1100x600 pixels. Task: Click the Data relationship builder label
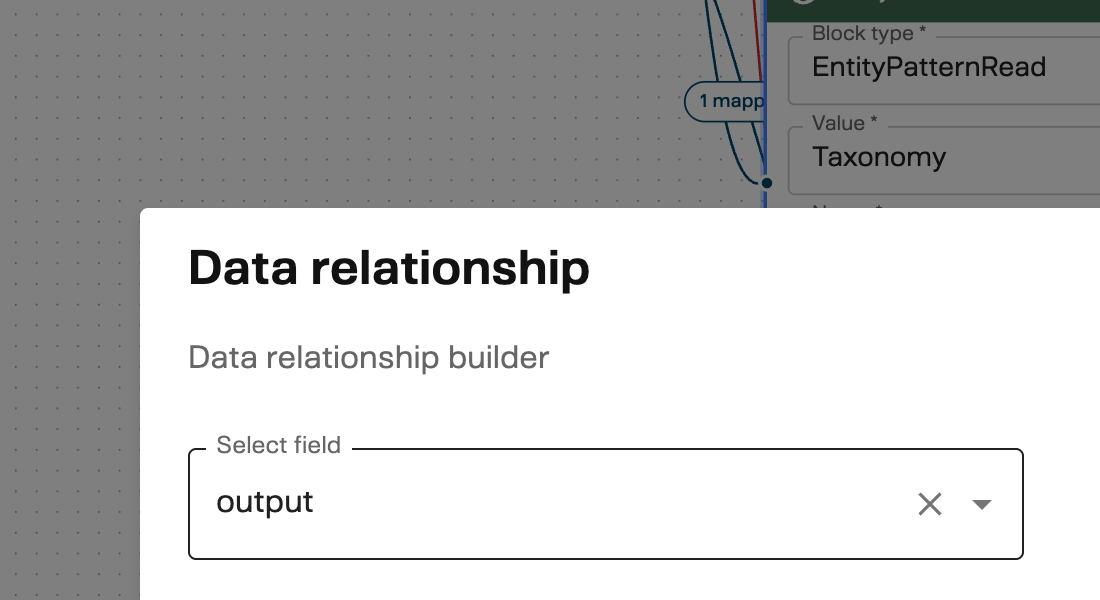[368, 357]
